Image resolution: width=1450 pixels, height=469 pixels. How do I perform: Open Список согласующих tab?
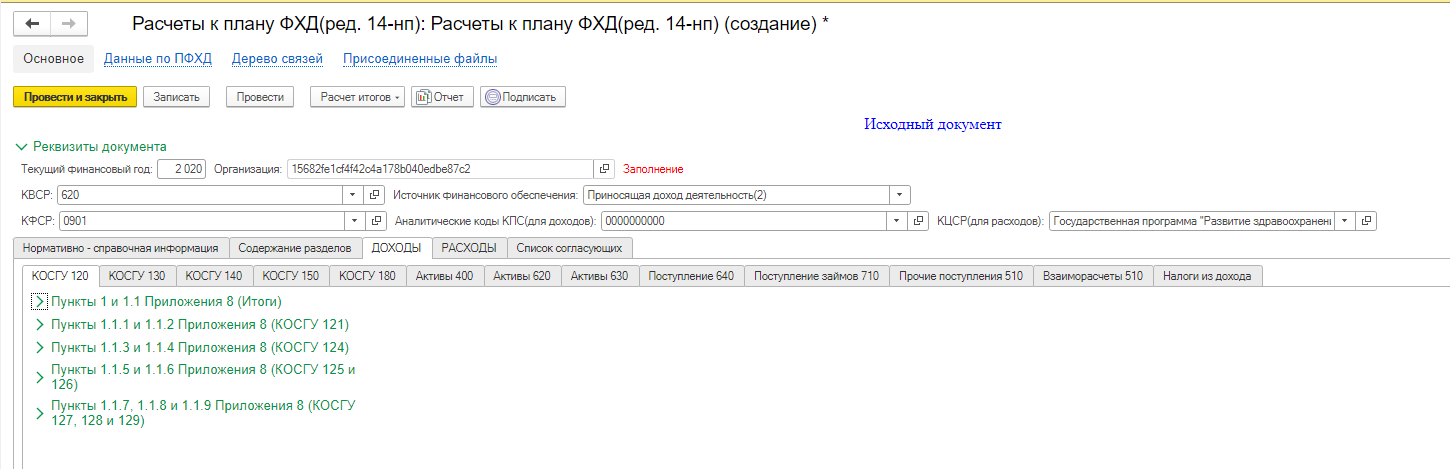coord(570,248)
